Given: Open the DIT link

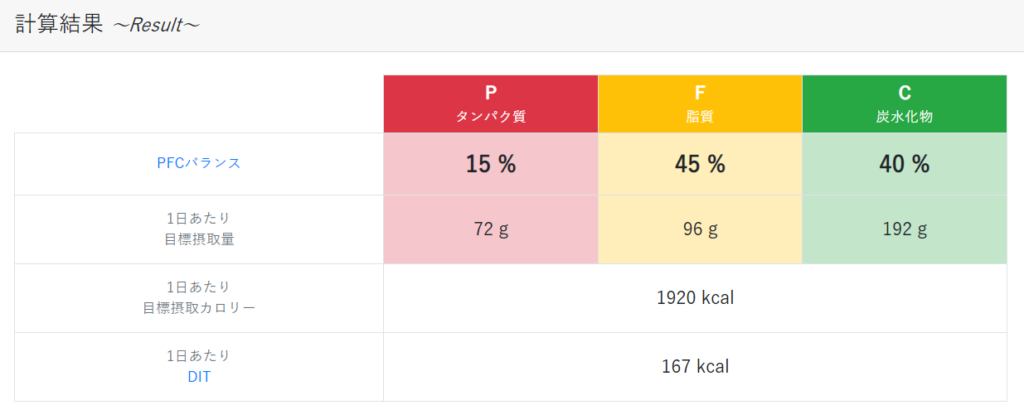Looking at the screenshot, I should click(x=199, y=377).
